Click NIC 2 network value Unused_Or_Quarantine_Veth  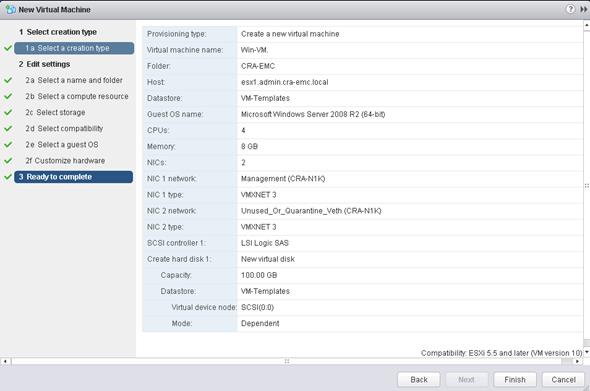point(311,211)
